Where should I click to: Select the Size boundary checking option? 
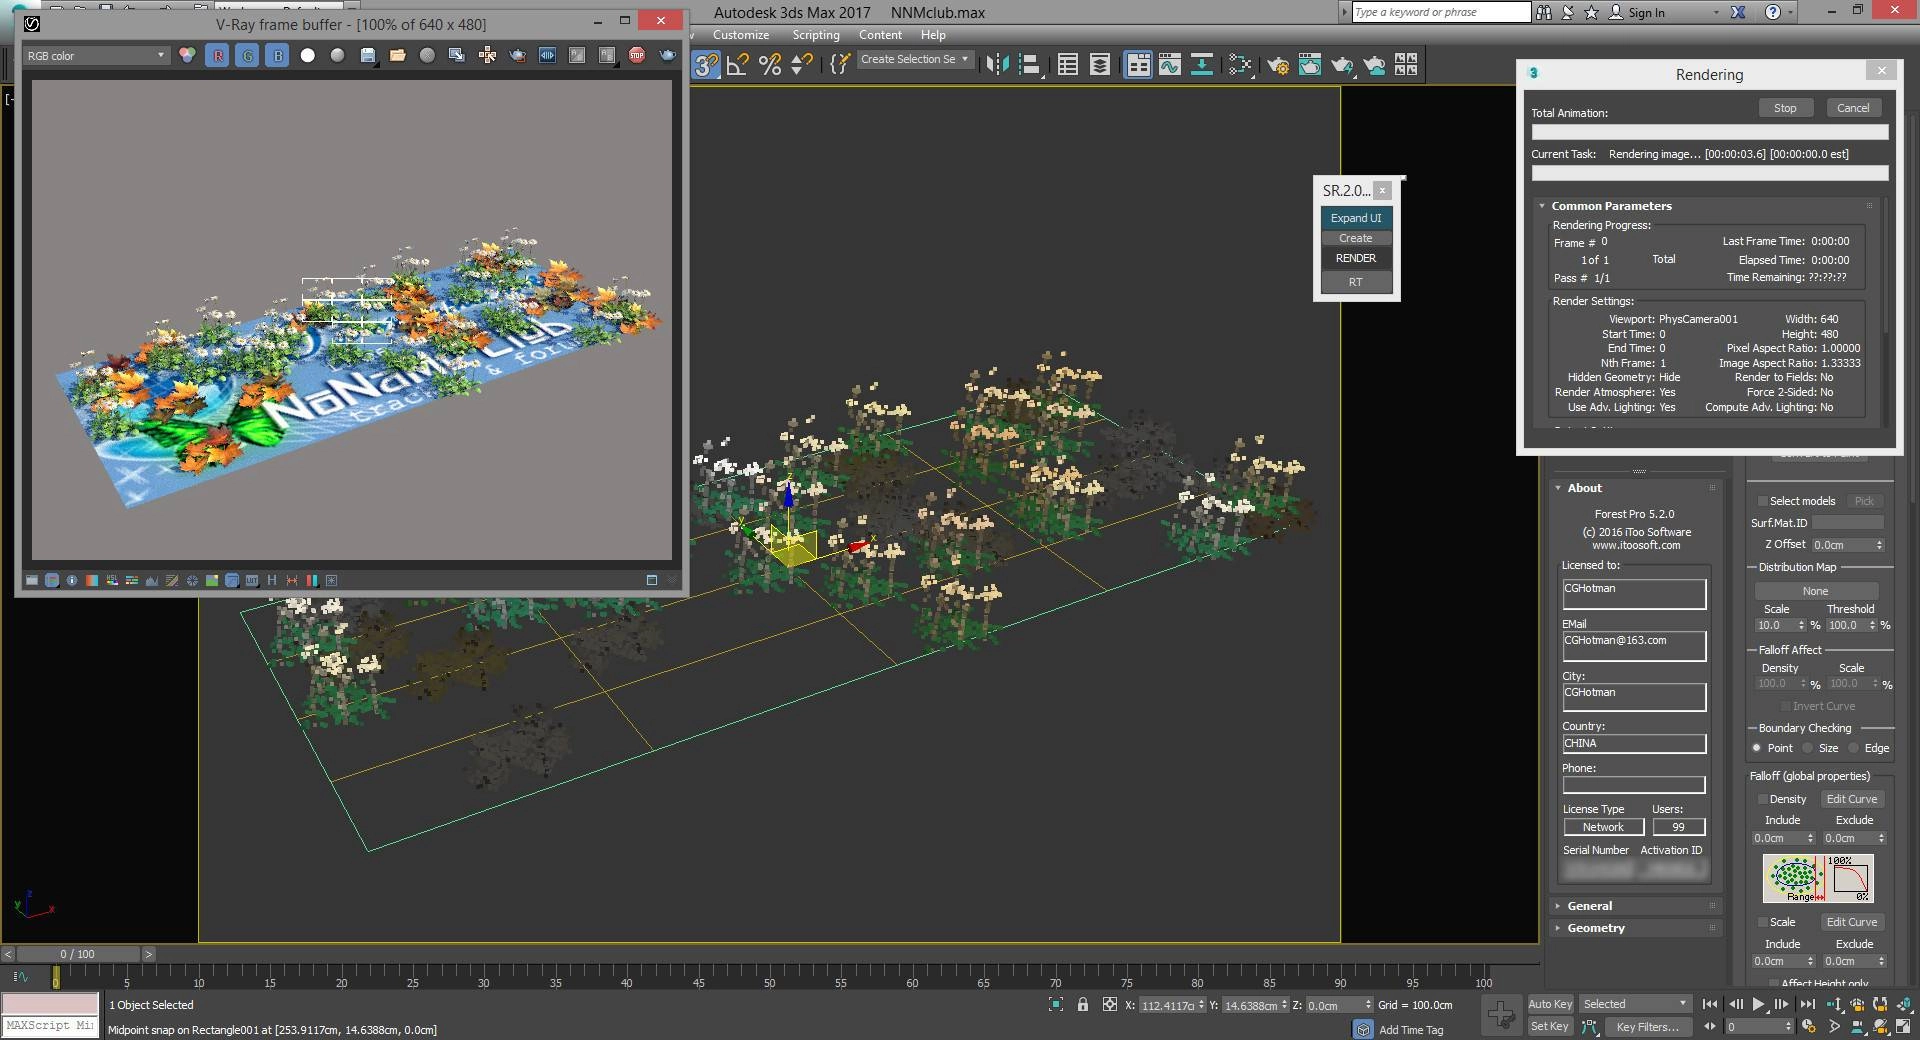[x=1808, y=748]
